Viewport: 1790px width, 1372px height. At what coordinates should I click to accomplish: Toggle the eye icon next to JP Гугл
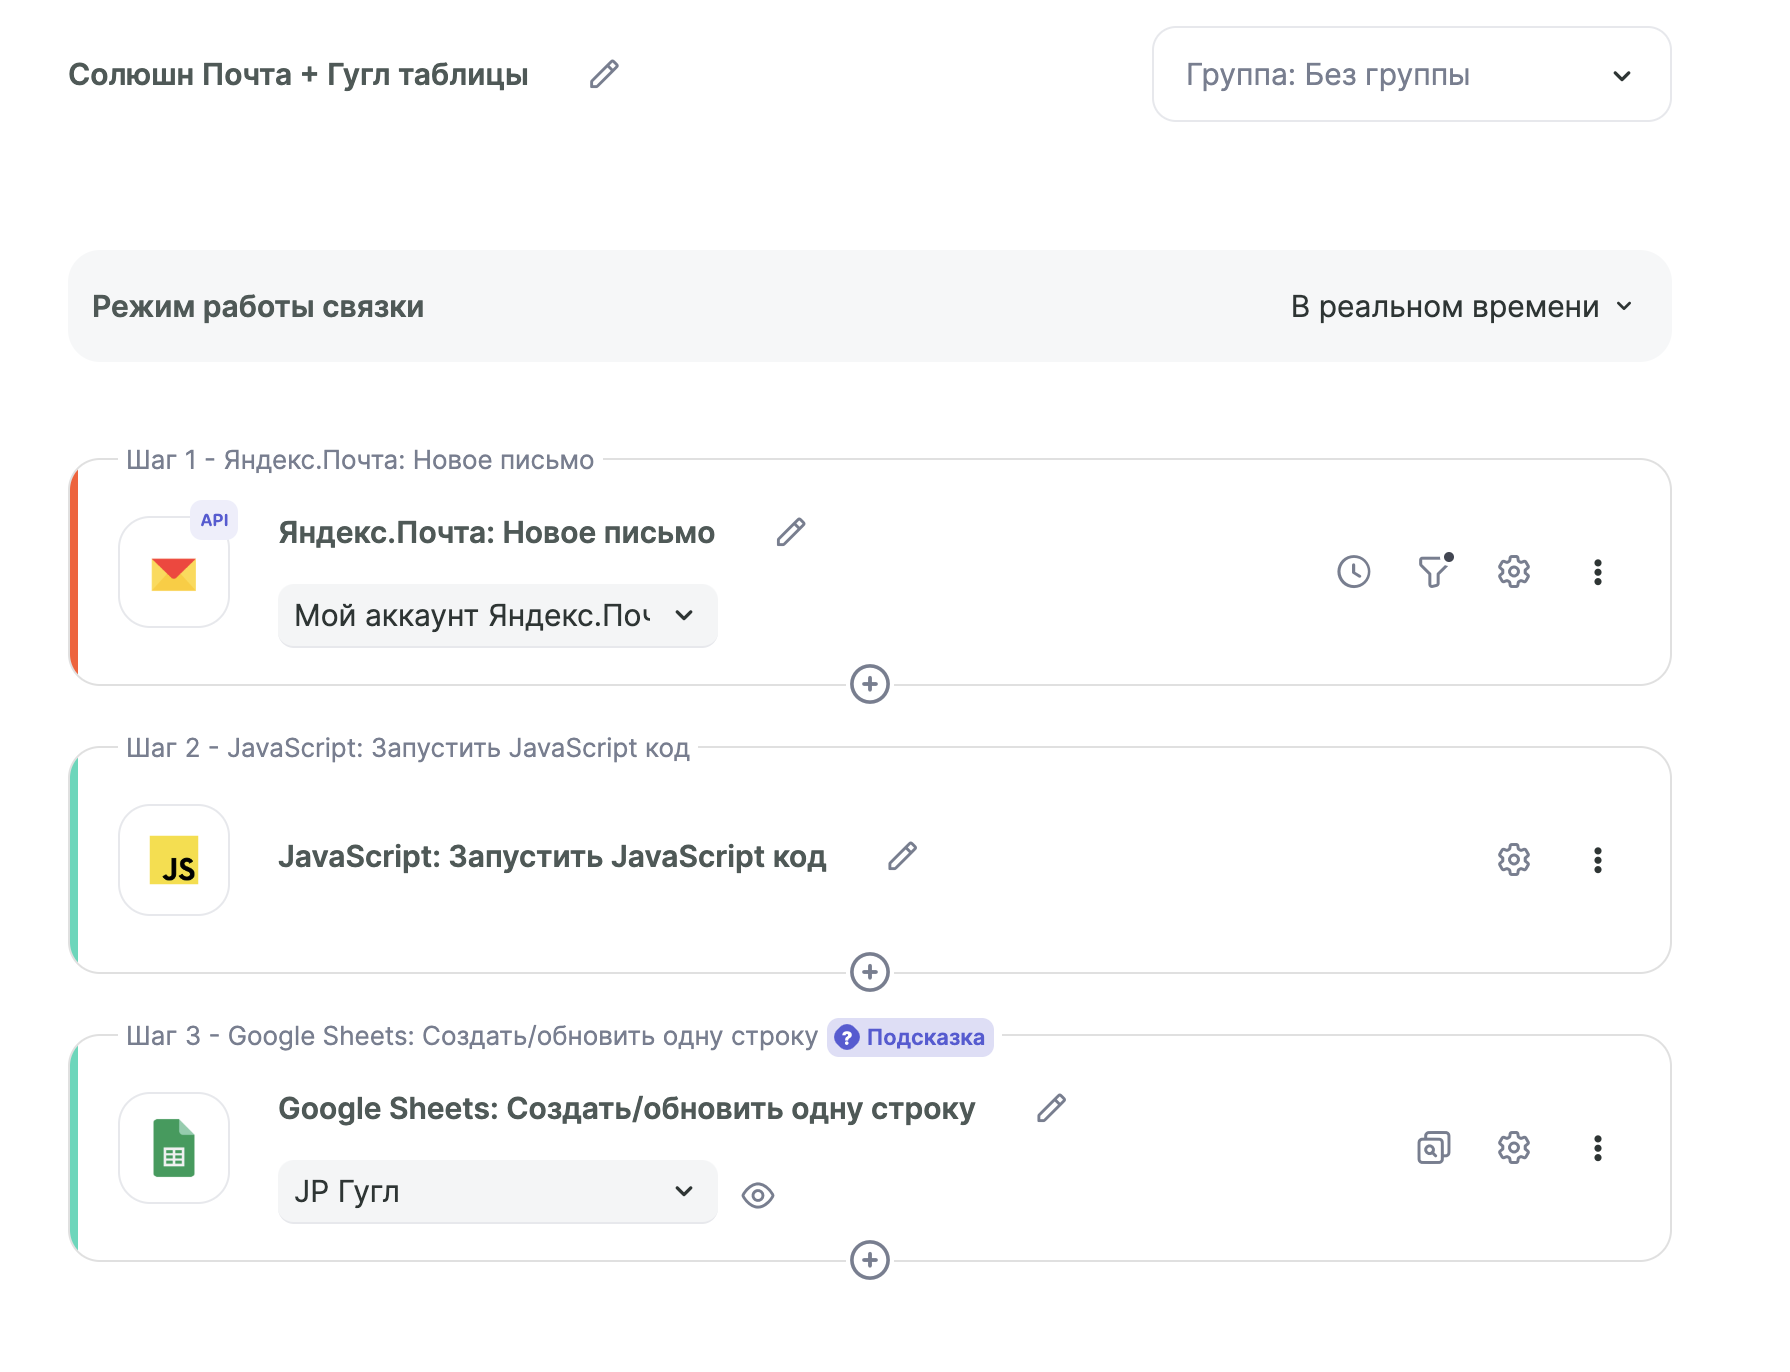point(758,1195)
